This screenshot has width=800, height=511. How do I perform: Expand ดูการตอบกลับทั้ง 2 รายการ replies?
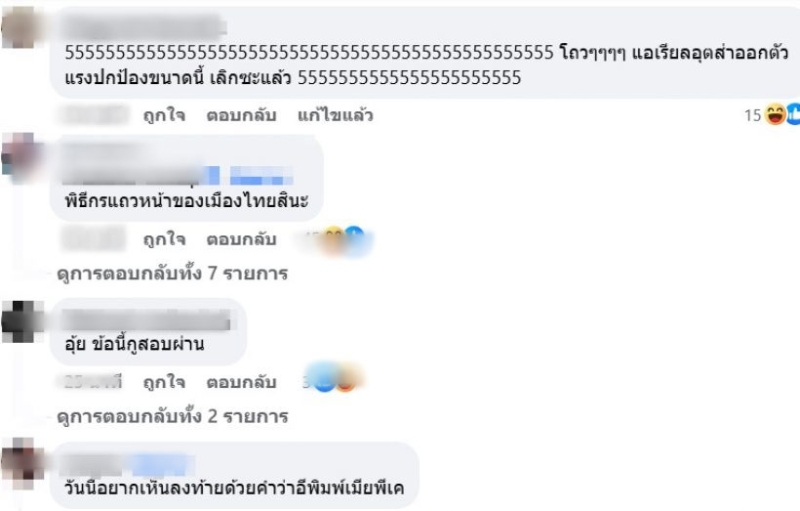click(x=172, y=417)
